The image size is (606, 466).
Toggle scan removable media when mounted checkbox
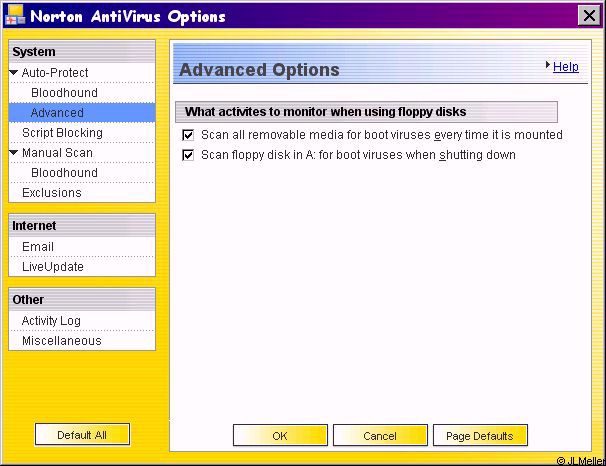[188, 135]
